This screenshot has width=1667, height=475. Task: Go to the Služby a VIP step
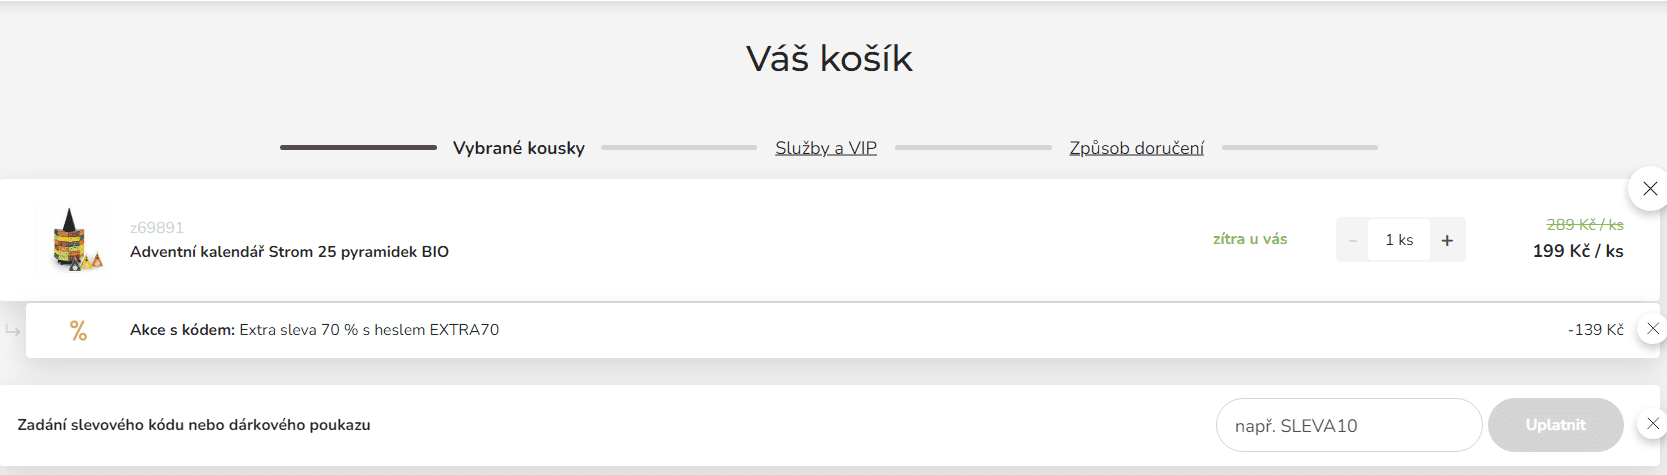826,148
